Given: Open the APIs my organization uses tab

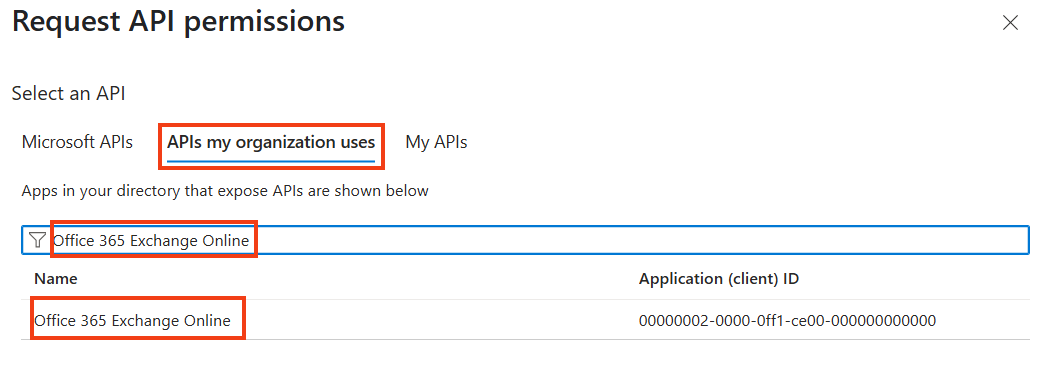Looking at the screenshot, I should pyautogui.click(x=271, y=142).
